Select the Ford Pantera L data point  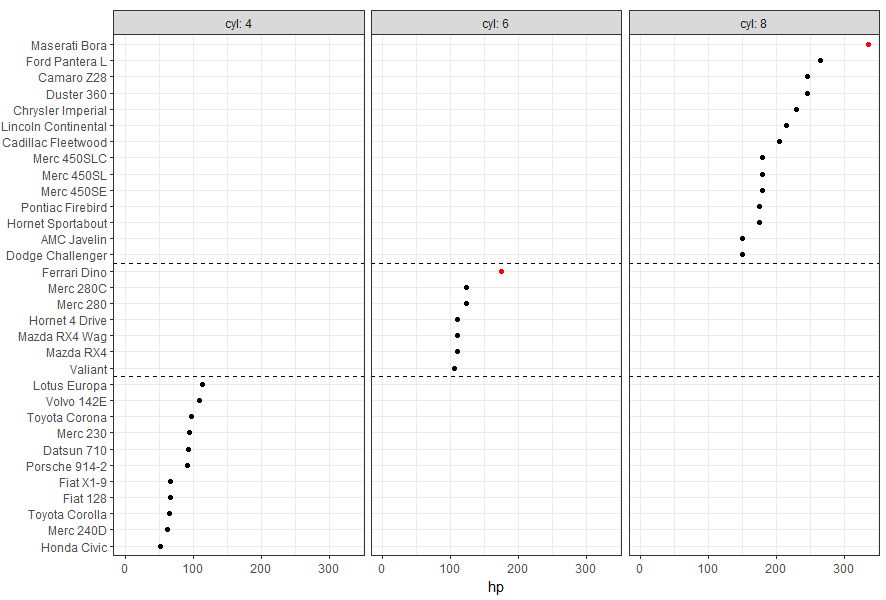pos(820,60)
